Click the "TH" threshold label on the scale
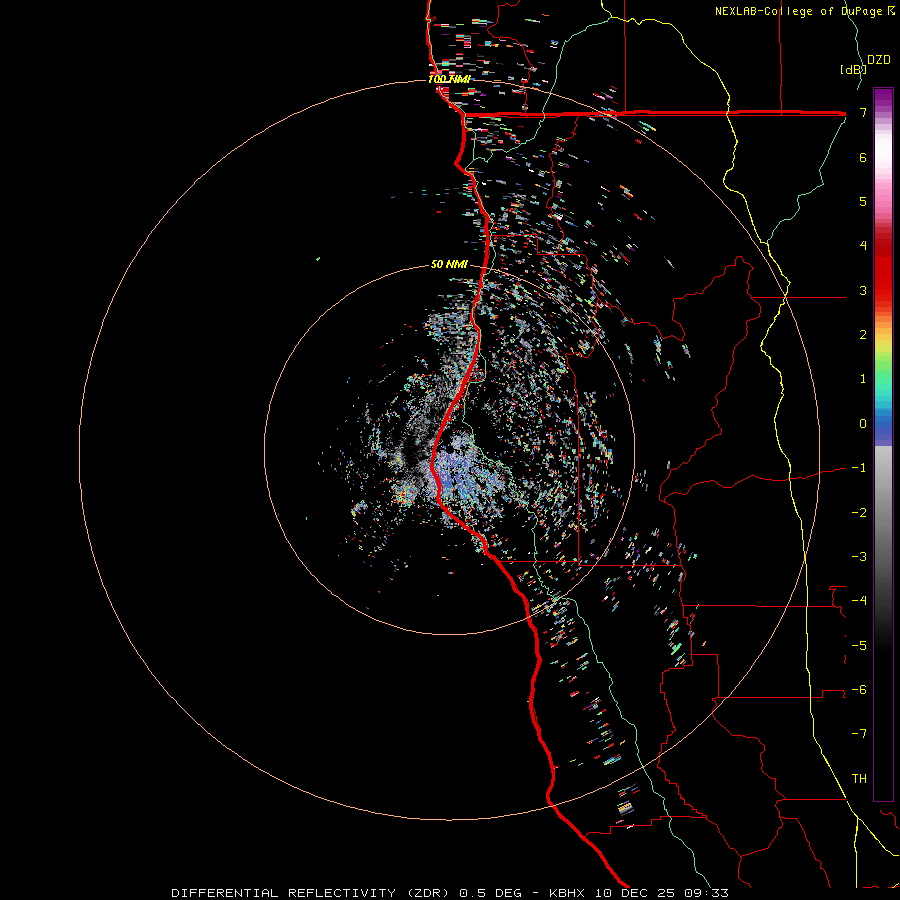The height and width of the screenshot is (900, 900). point(859,779)
